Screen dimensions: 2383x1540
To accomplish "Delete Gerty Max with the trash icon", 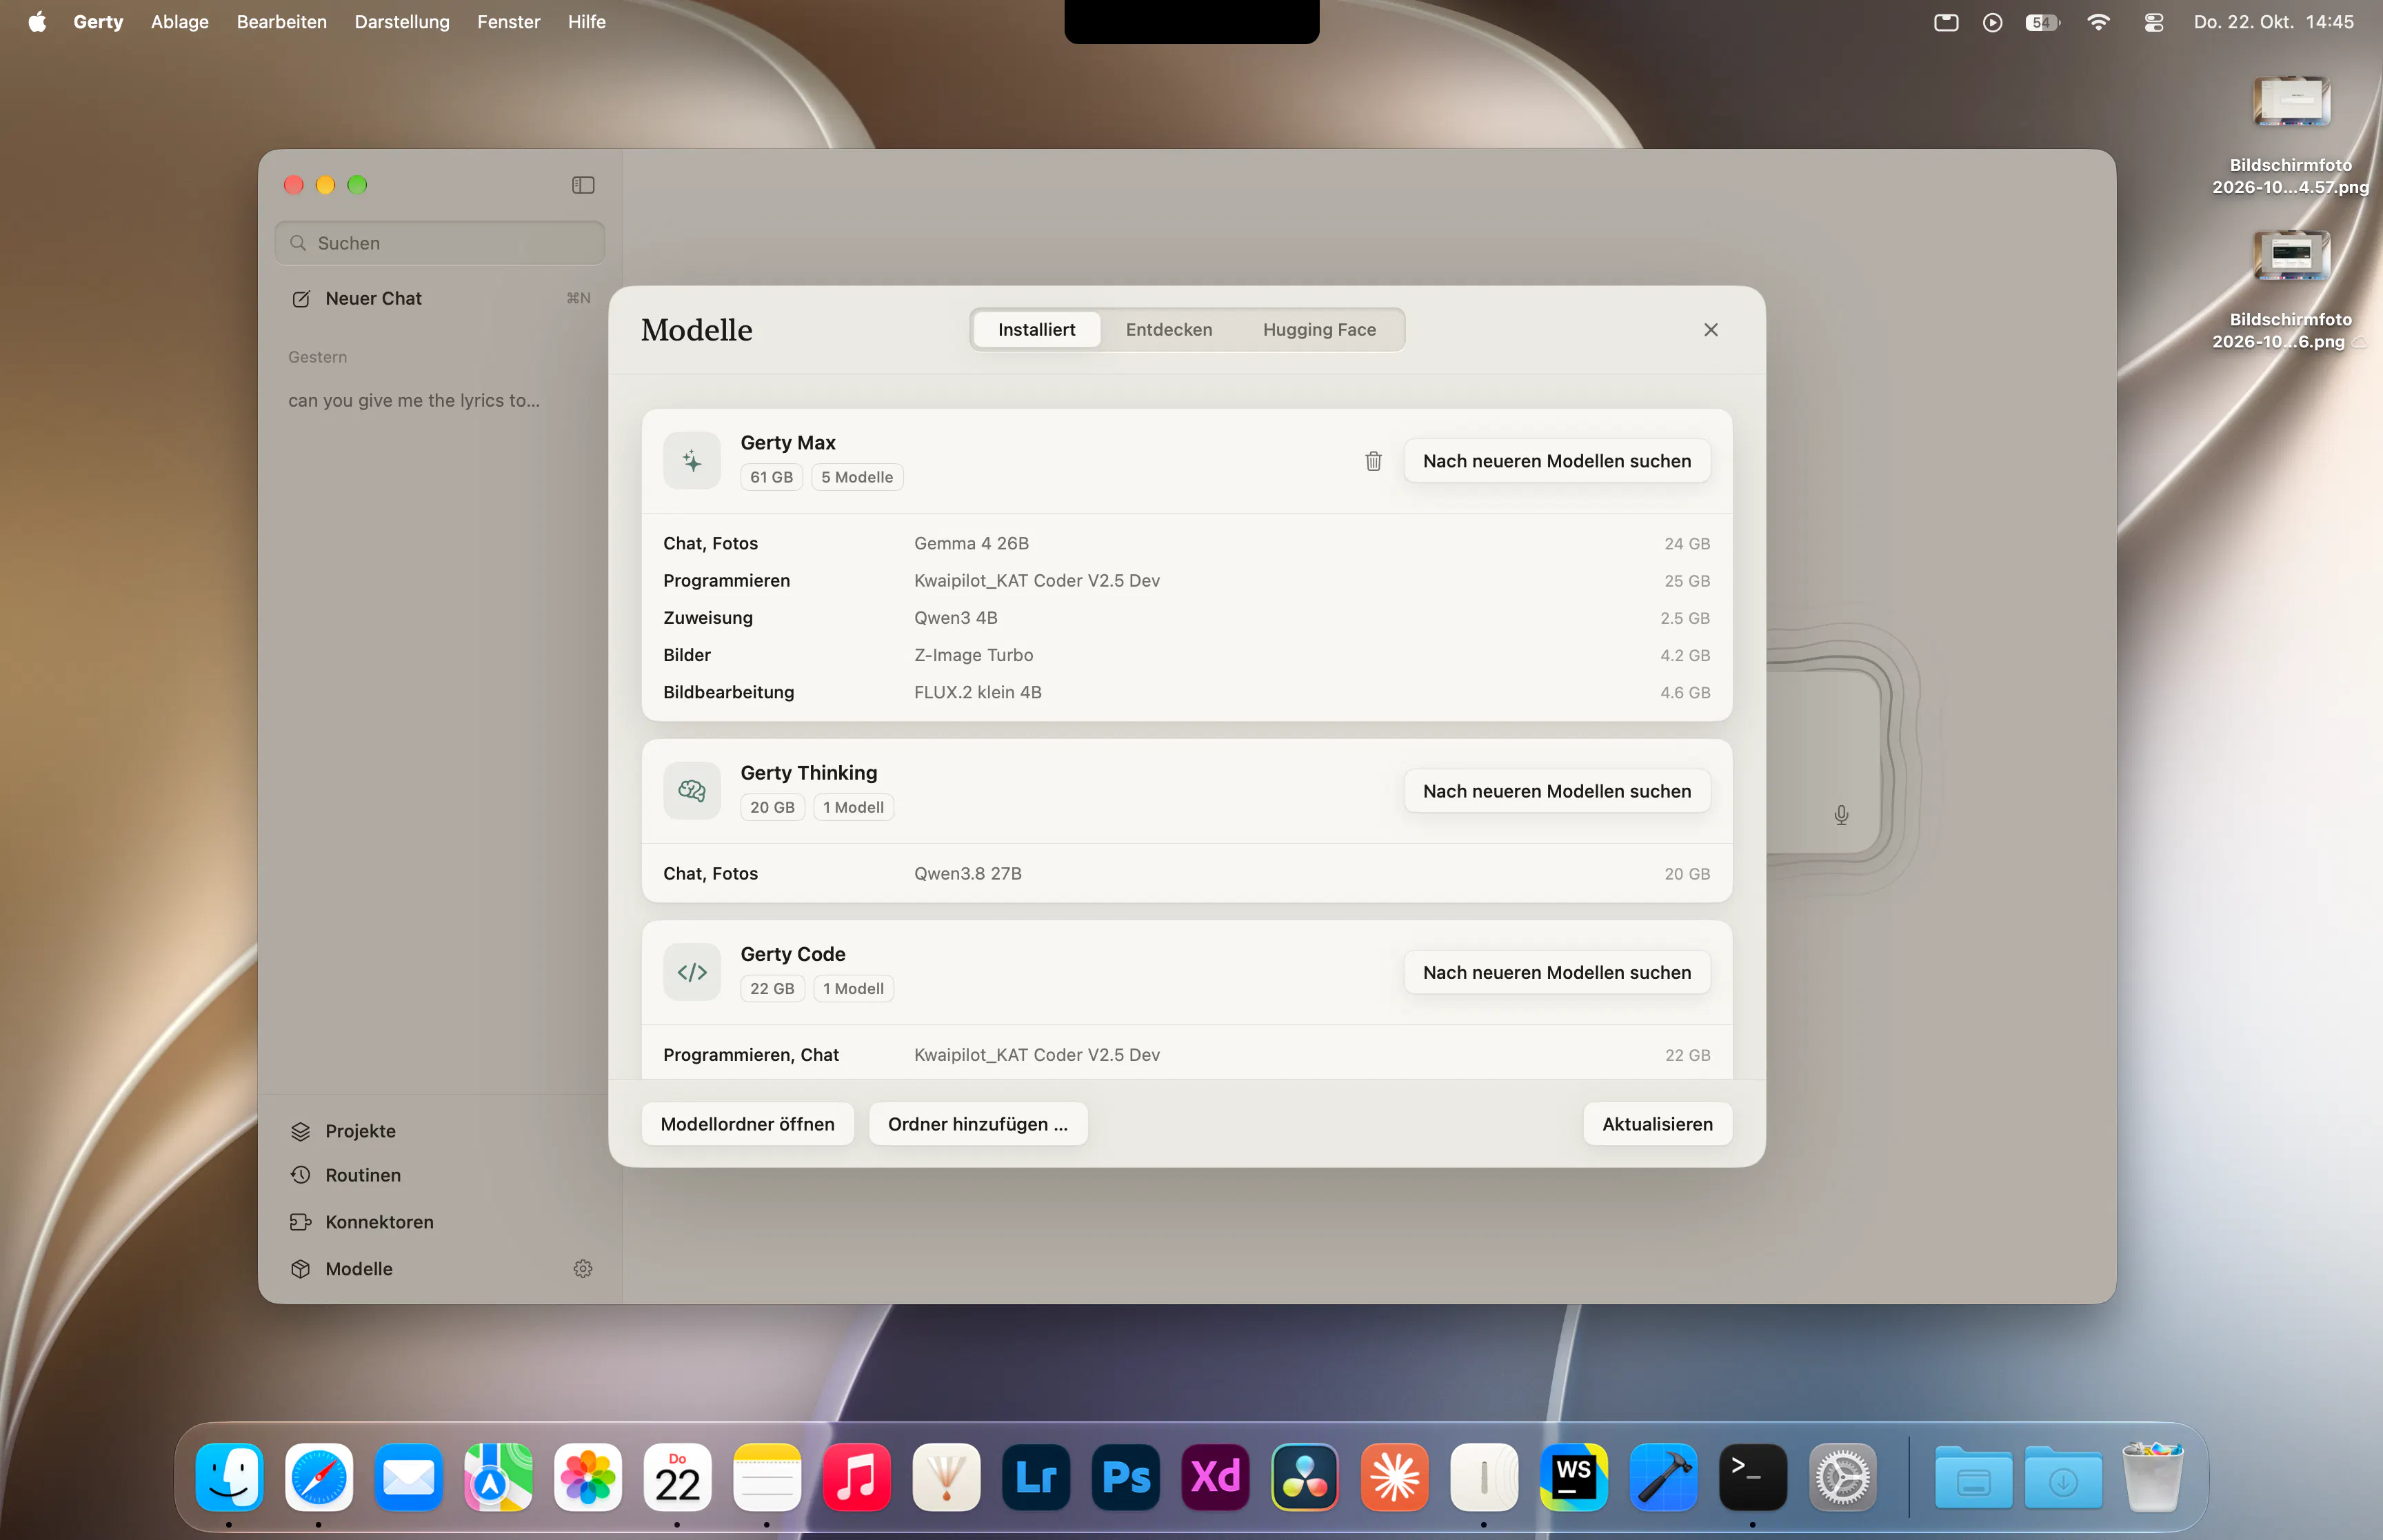I will pos(1373,461).
